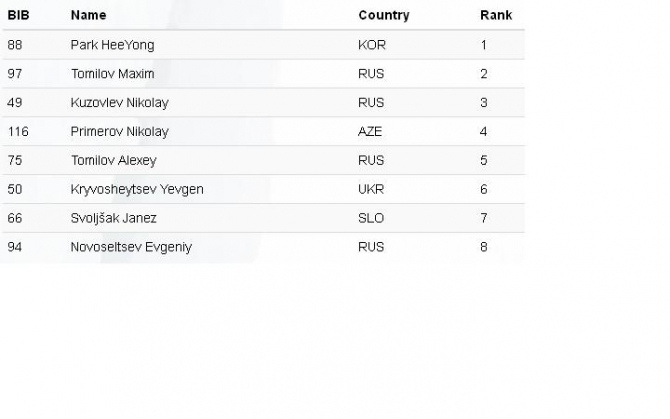Select athlete Tomilov Maxim

pos(112,74)
